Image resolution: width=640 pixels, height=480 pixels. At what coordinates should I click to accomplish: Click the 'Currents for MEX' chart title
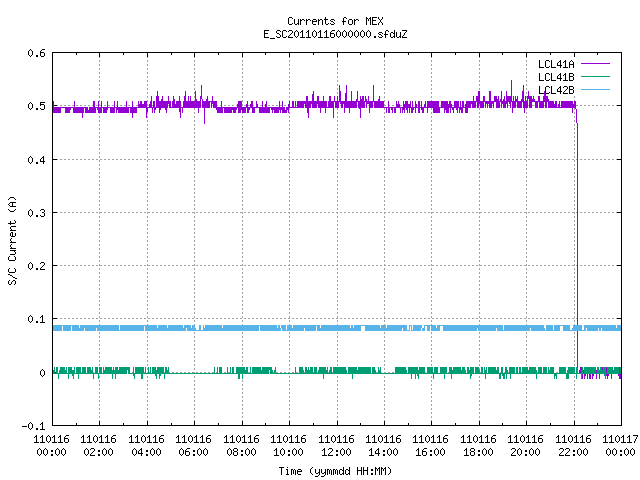pos(335,21)
